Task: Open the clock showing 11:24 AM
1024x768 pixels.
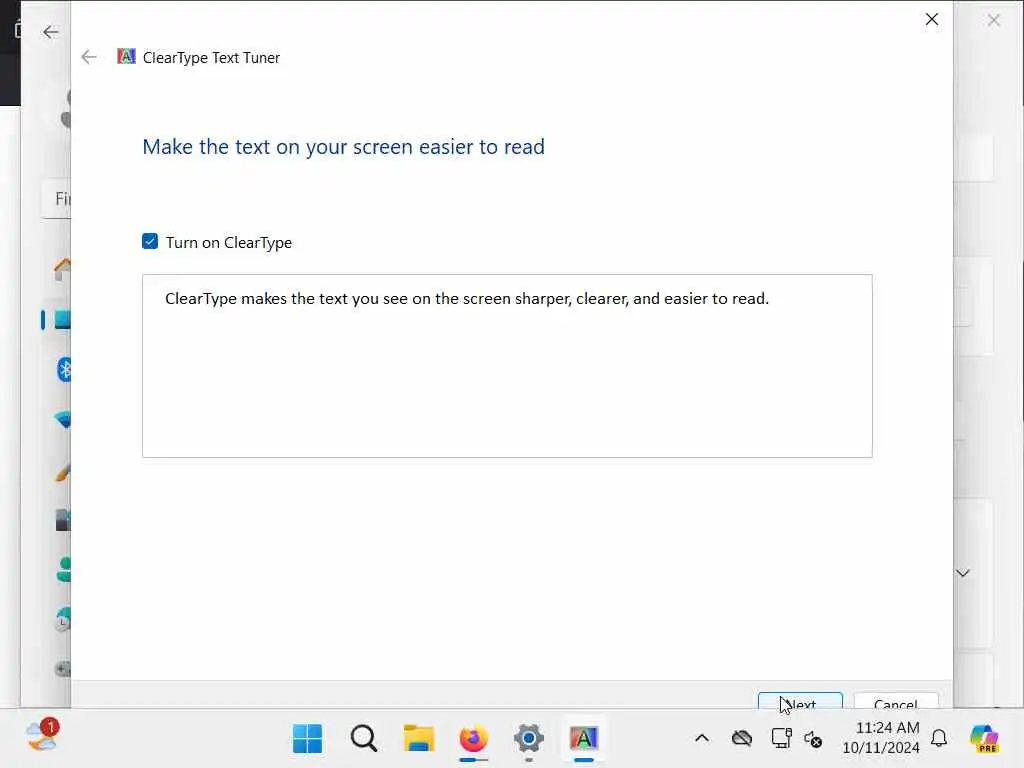Action: tap(881, 737)
